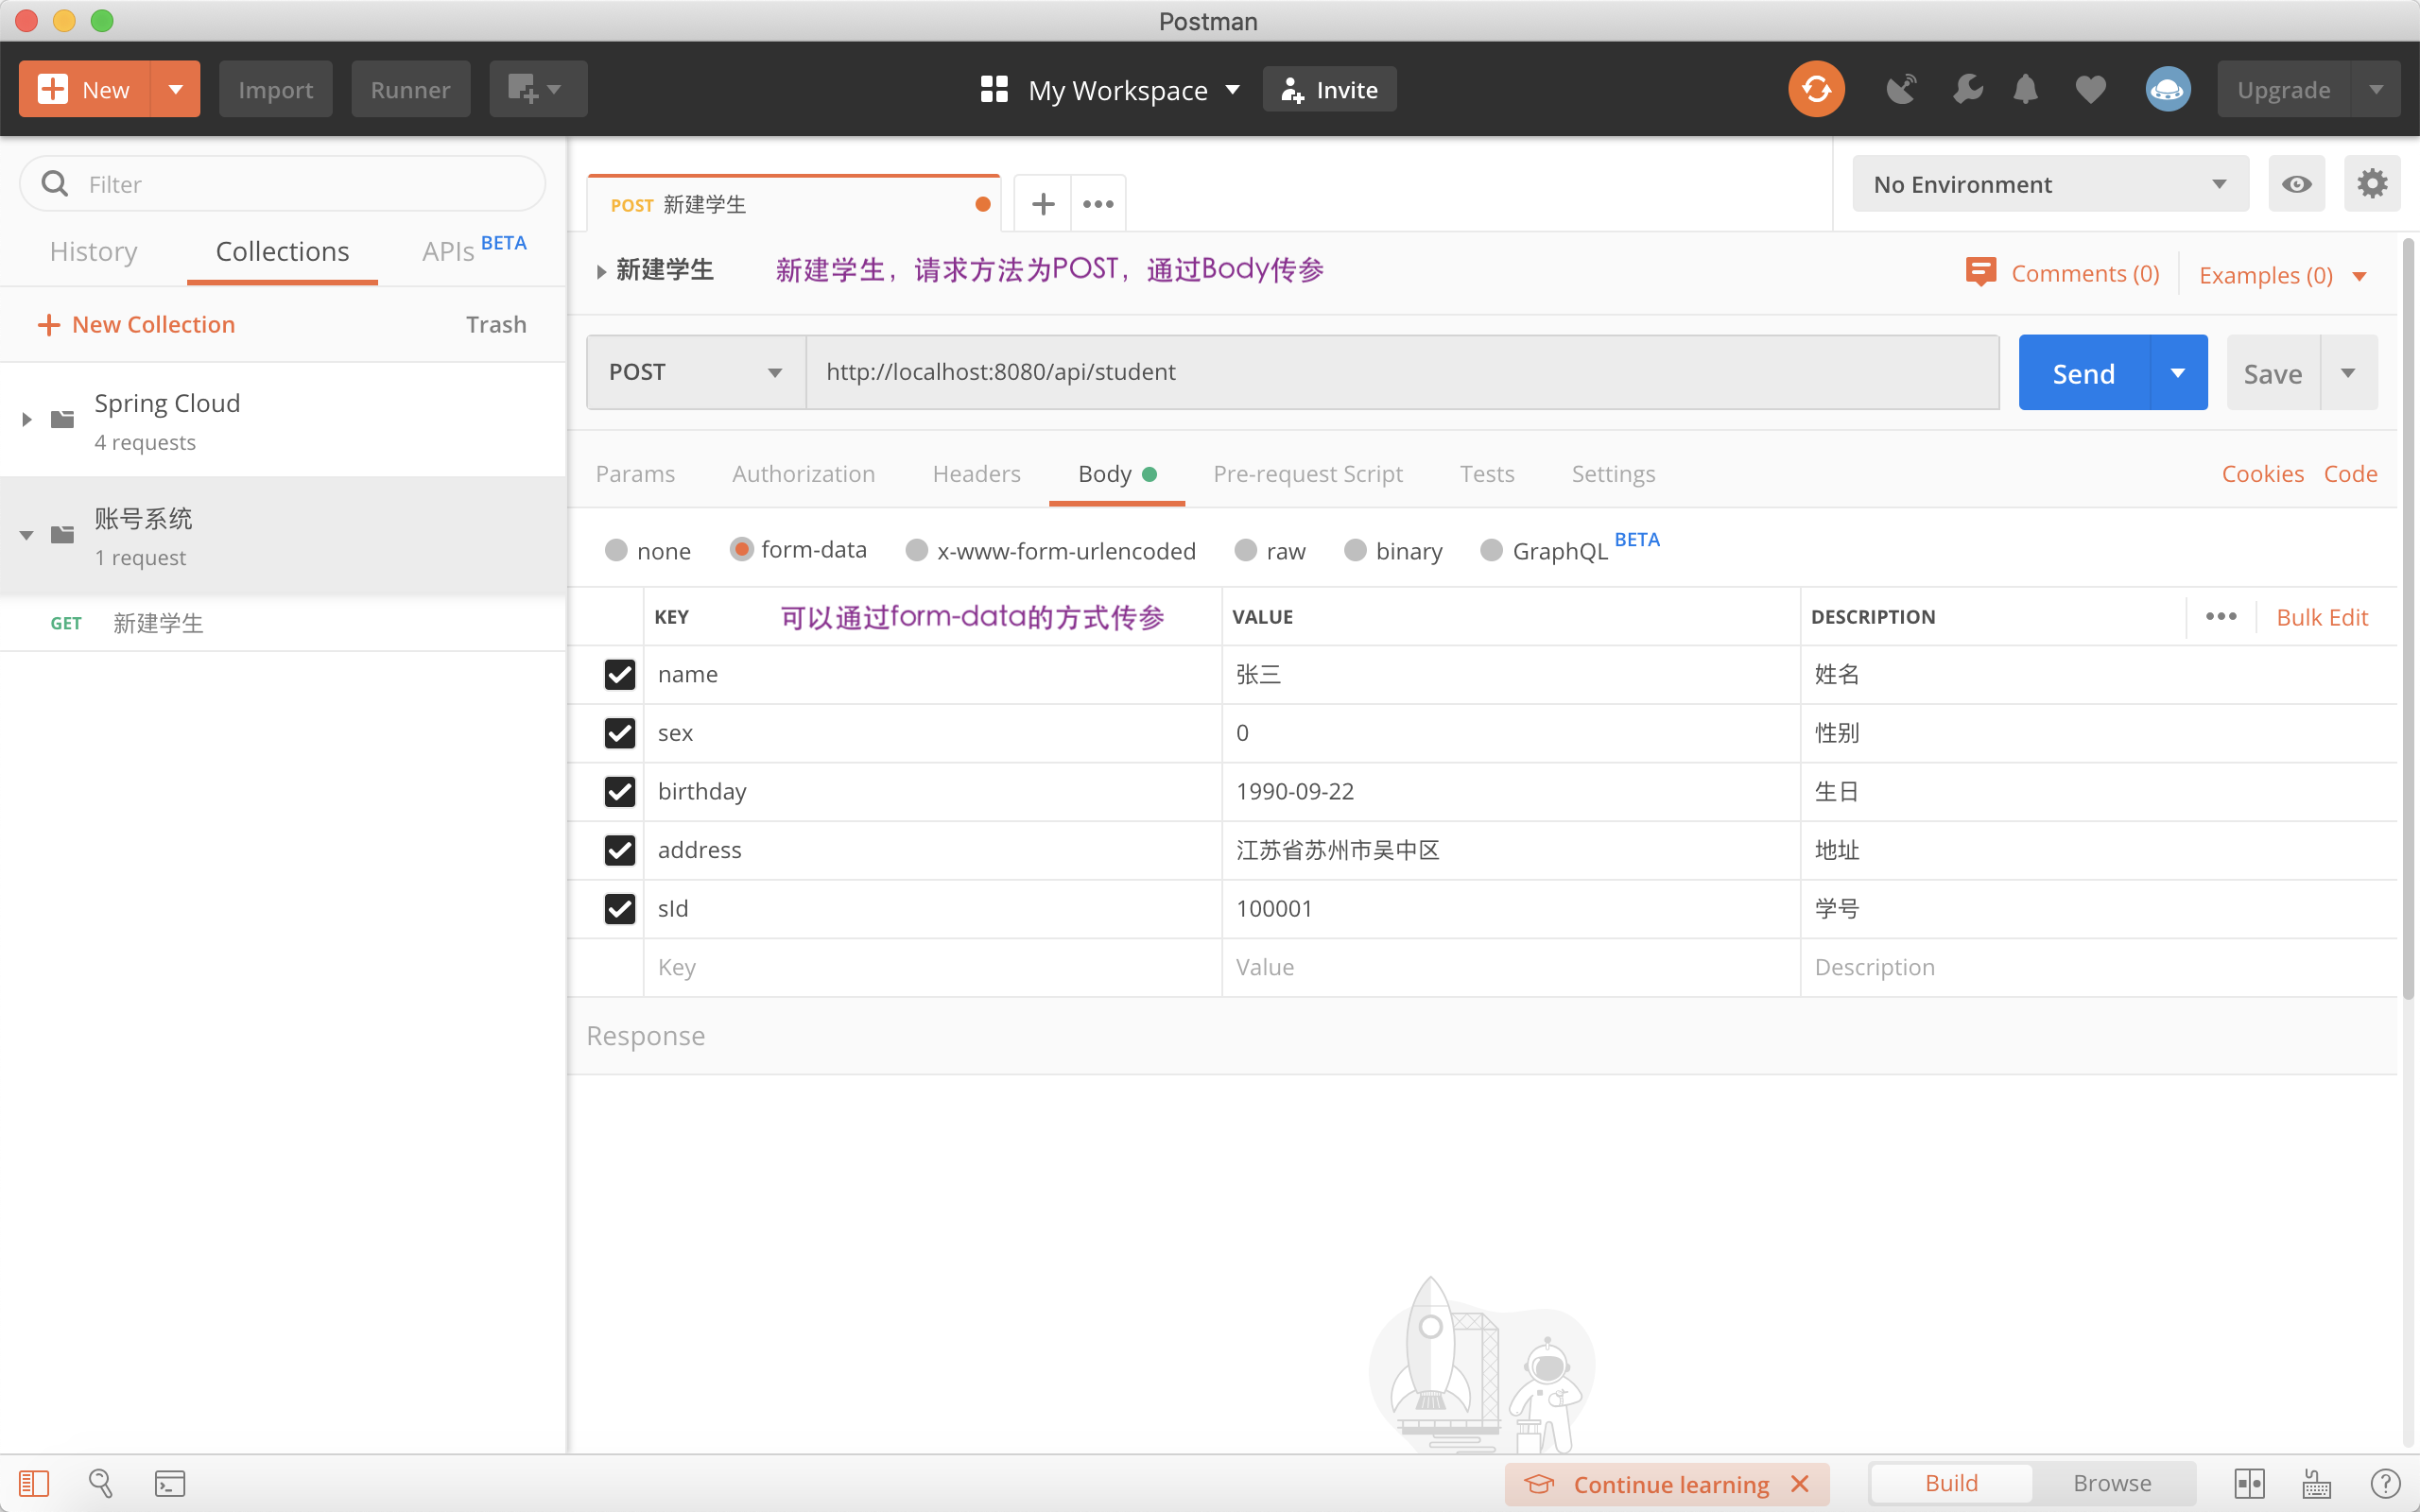Click the blue Send button

click(2084, 372)
